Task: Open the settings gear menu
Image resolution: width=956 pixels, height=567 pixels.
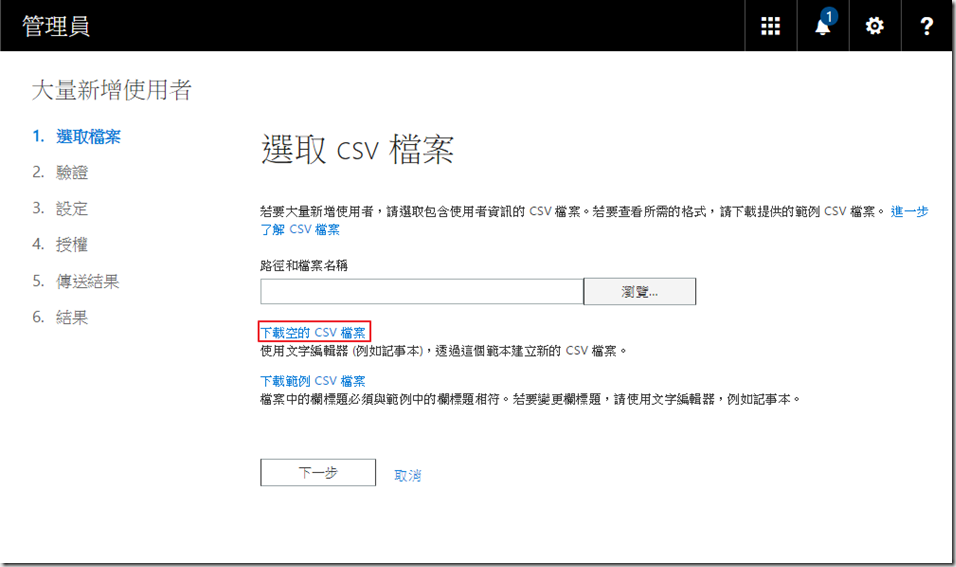Action: [x=875, y=26]
